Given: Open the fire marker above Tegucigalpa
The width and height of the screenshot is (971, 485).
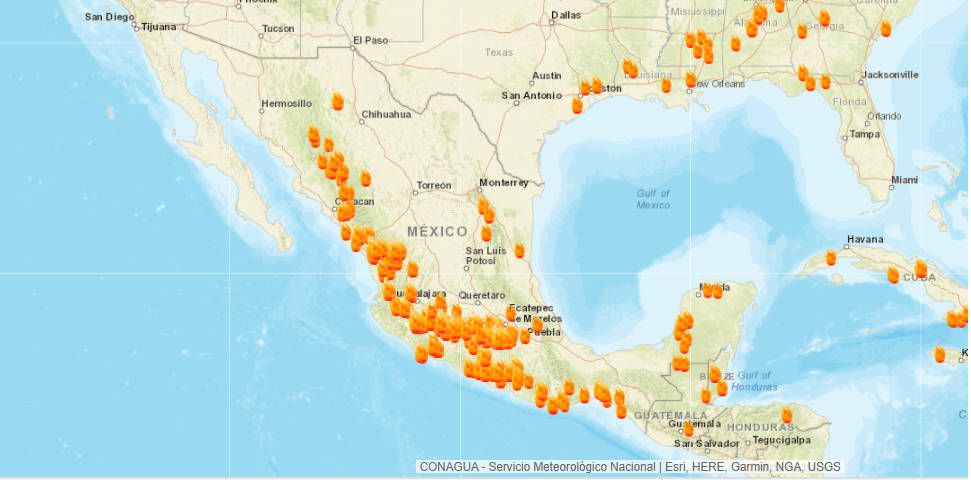Looking at the screenshot, I should [x=787, y=414].
